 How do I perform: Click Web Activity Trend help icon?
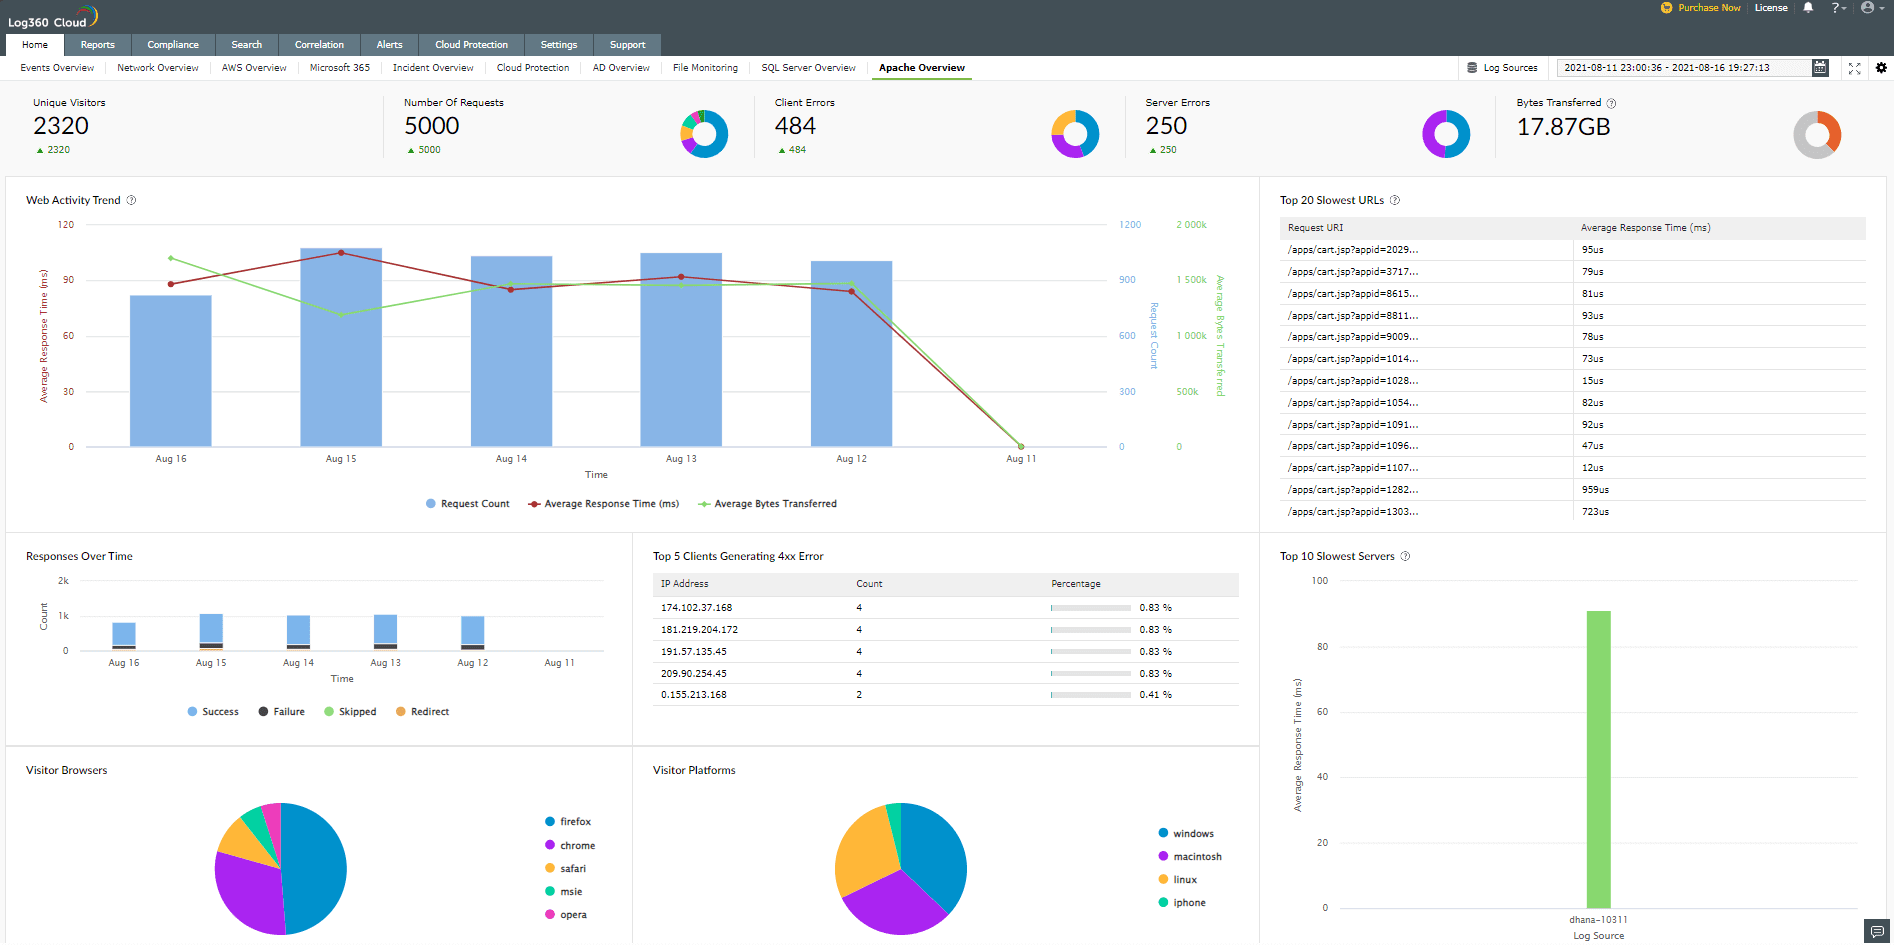click(x=131, y=201)
